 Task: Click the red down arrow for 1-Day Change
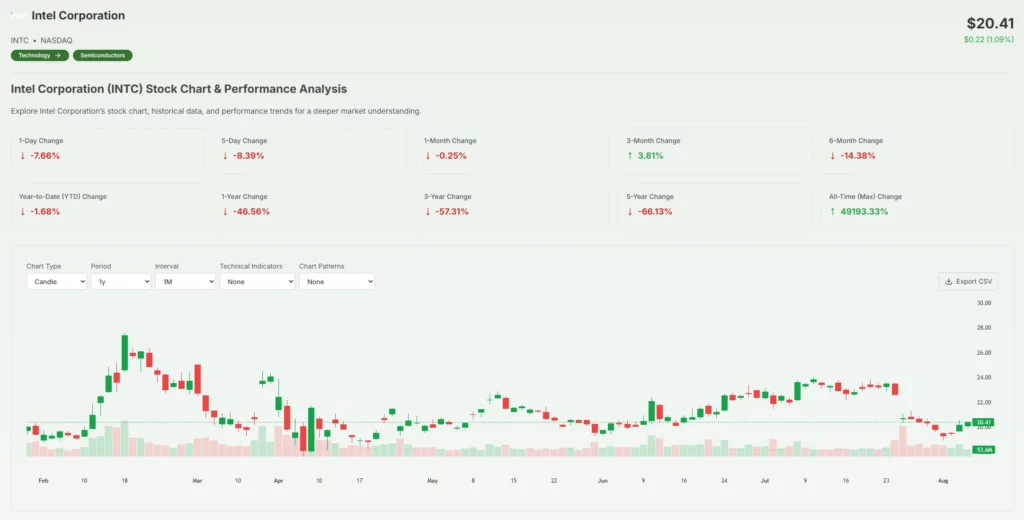click(x=22, y=156)
